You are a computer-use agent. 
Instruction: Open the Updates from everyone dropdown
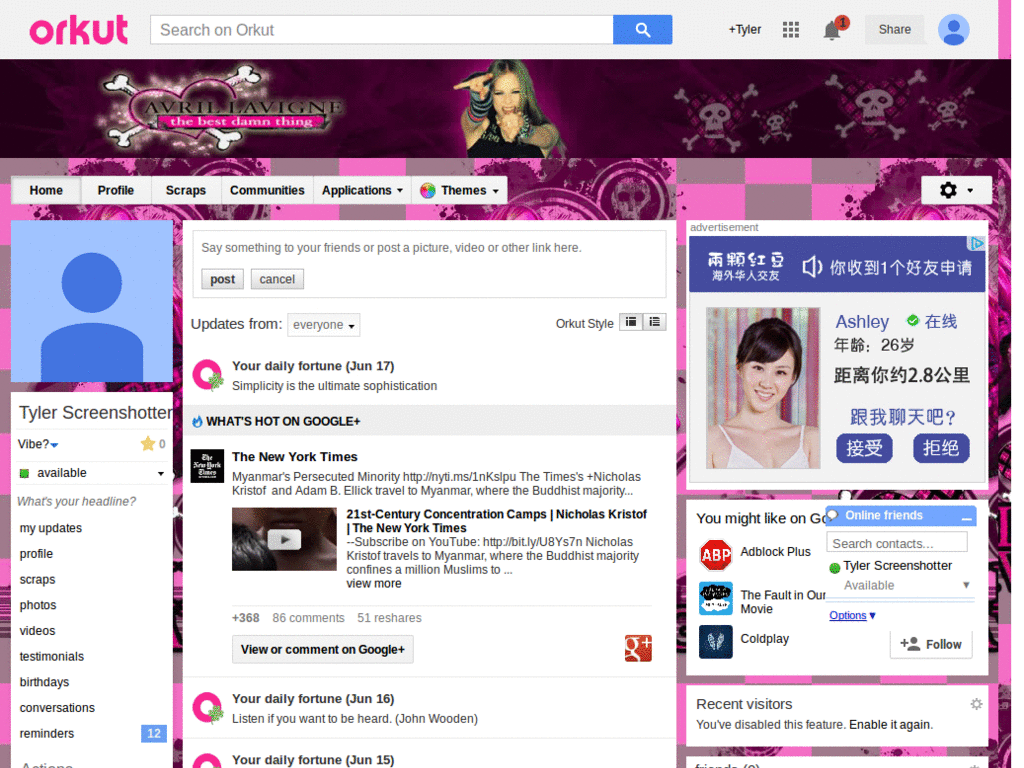(x=323, y=325)
